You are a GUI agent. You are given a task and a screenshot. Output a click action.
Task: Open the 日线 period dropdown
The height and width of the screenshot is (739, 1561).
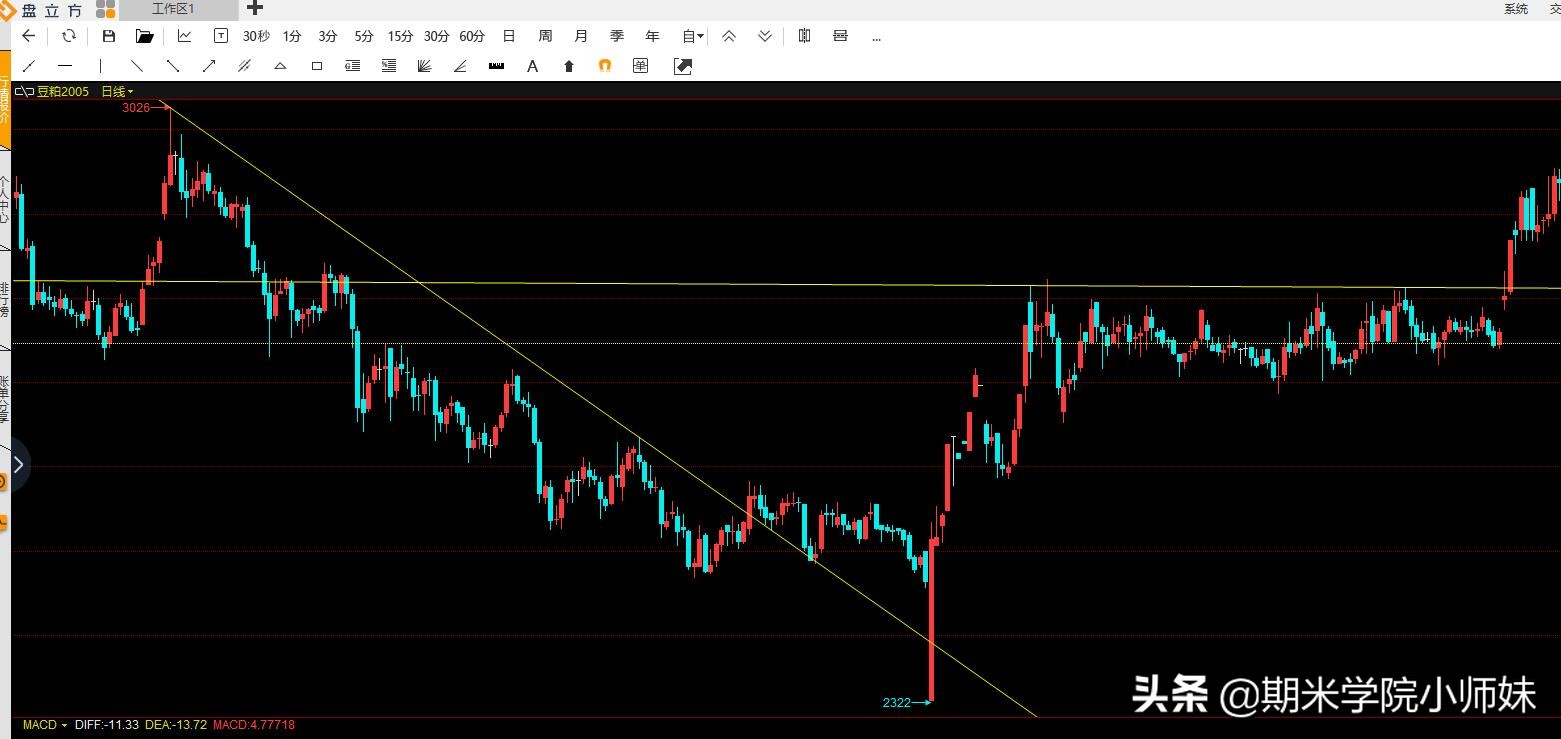coord(117,92)
